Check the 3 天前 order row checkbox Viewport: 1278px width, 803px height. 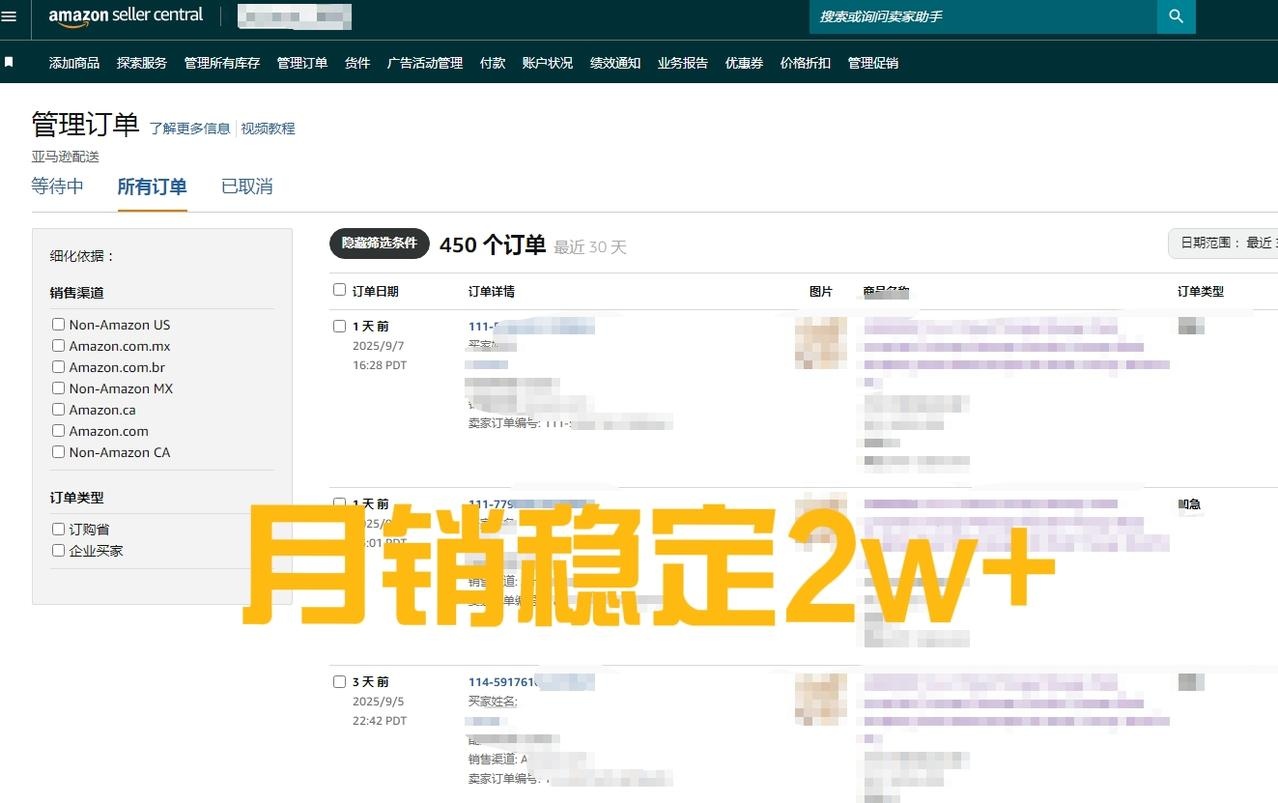340,682
